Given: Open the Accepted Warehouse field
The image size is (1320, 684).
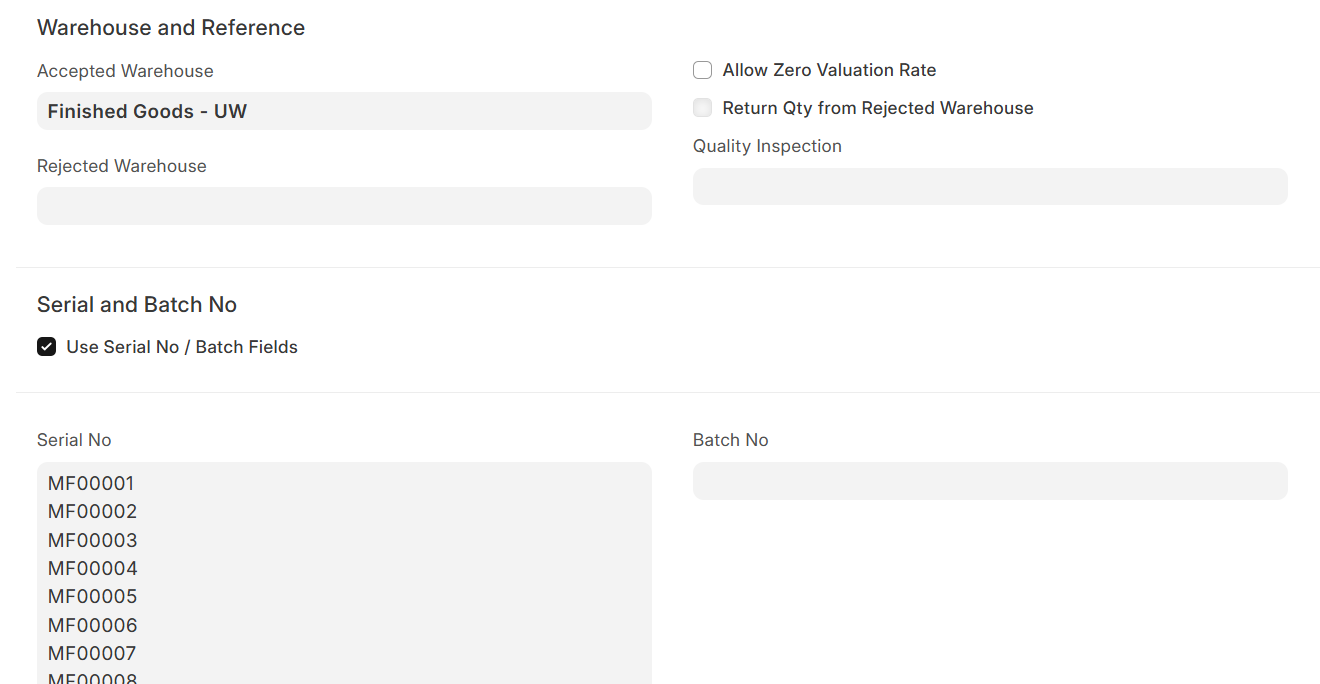Looking at the screenshot, I should click(344, 111).
